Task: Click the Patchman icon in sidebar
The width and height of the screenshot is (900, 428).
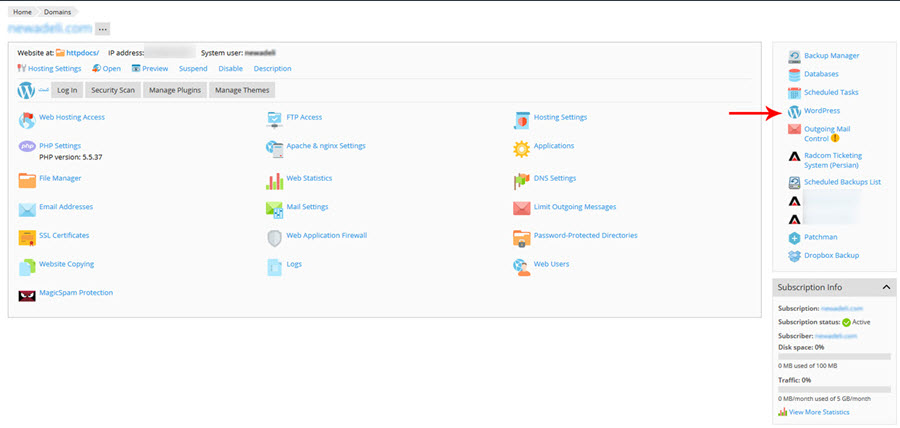Action: click(x=794, y=238)
